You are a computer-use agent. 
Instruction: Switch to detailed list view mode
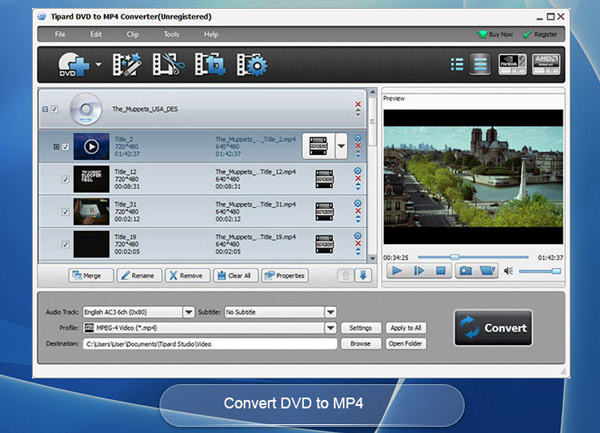[x=480, y=64]
